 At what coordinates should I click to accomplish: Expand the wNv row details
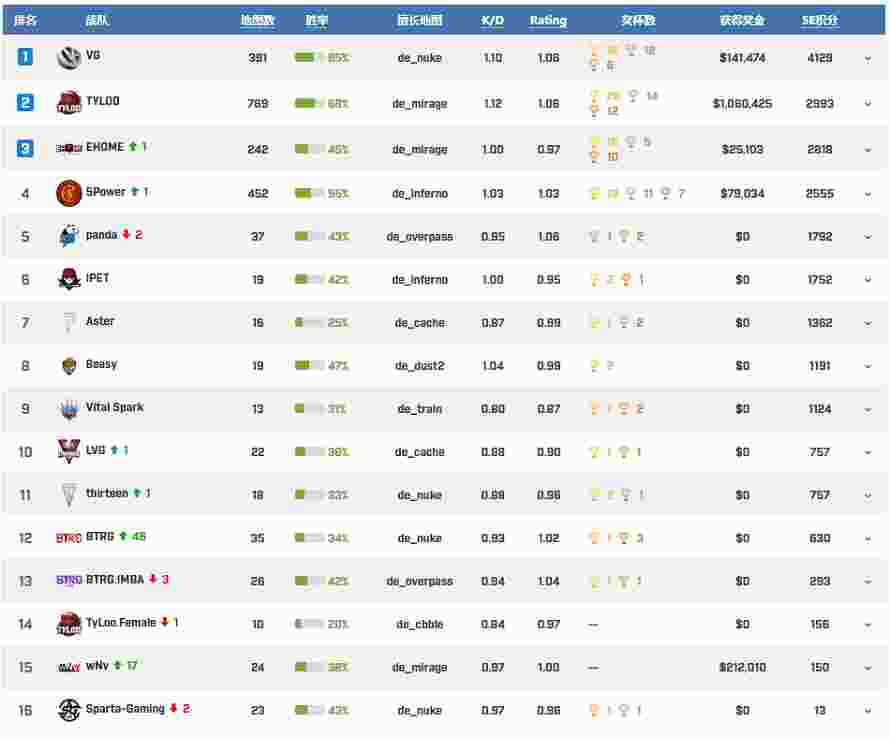(867, 668)
